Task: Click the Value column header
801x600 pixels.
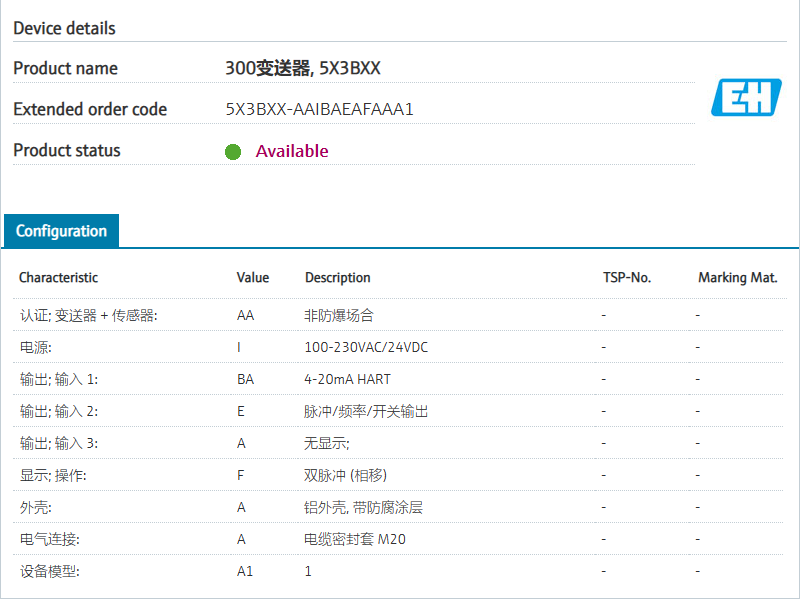Action: (253, 277)
